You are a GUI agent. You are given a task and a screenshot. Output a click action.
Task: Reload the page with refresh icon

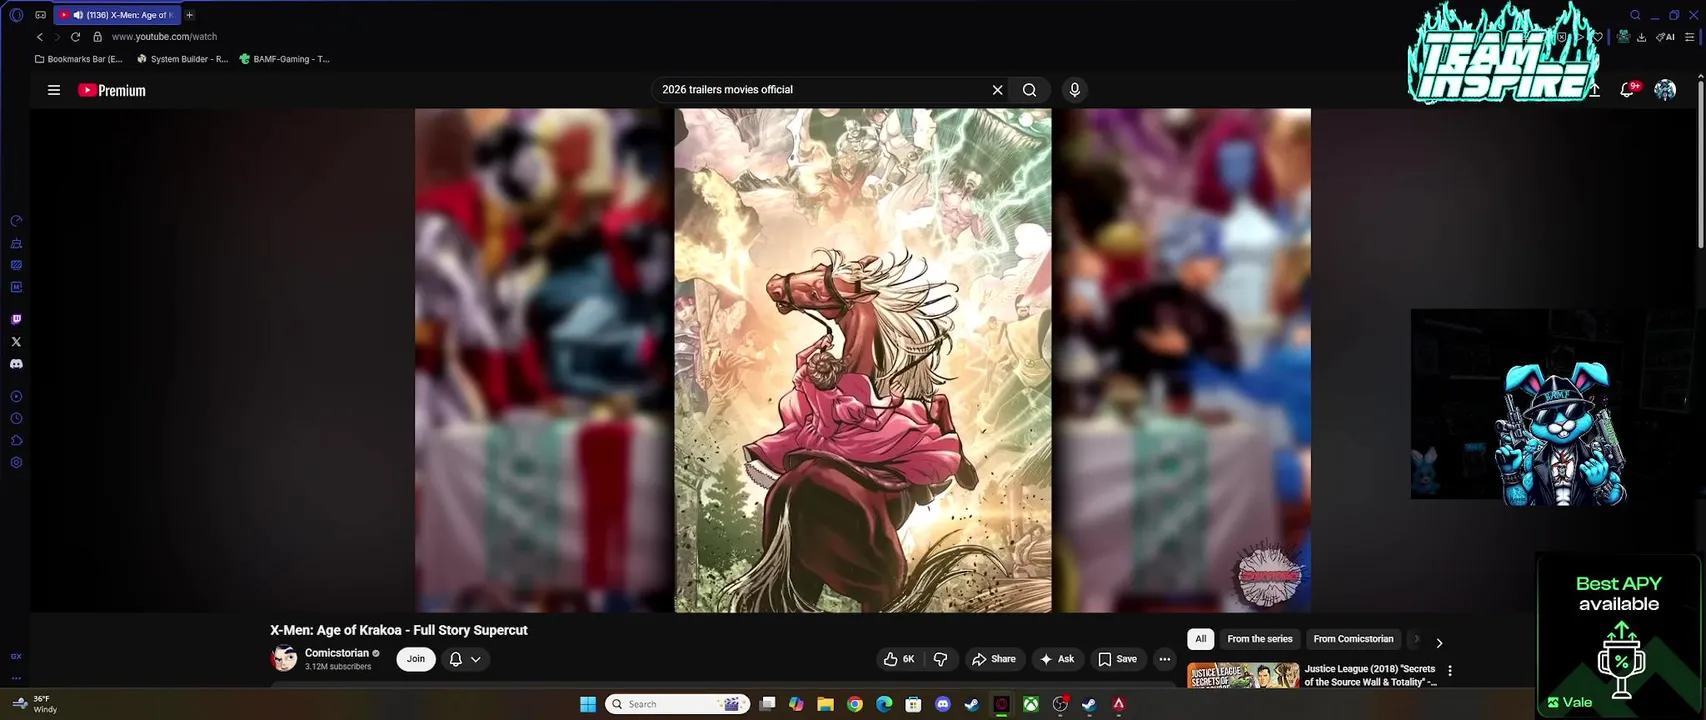75,37
